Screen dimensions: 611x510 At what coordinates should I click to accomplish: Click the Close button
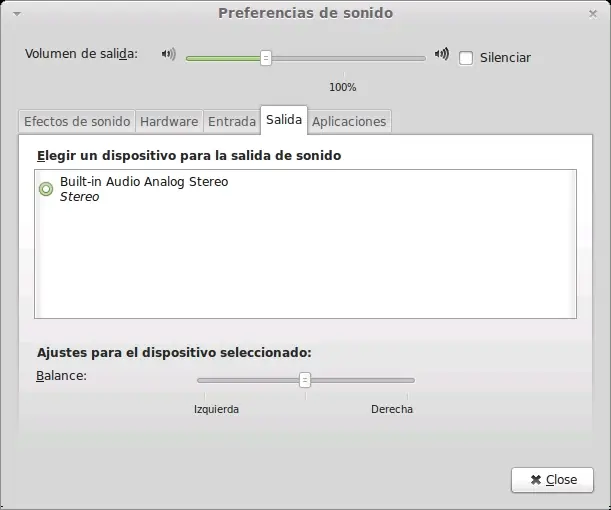(x=552, y=480)
